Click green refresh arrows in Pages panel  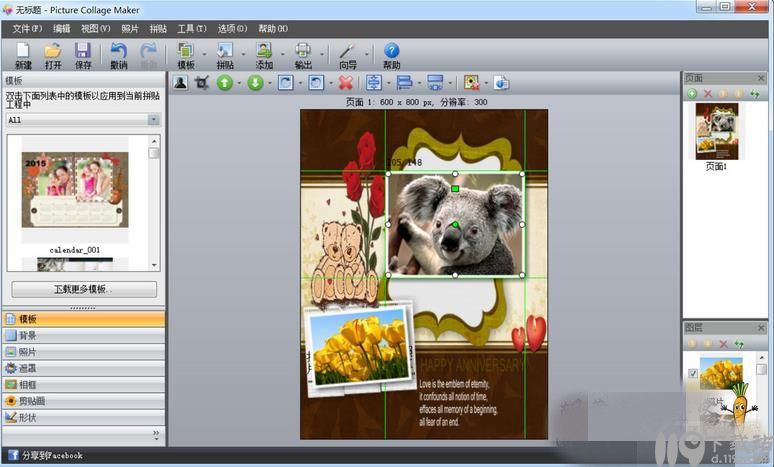(755, 93)
